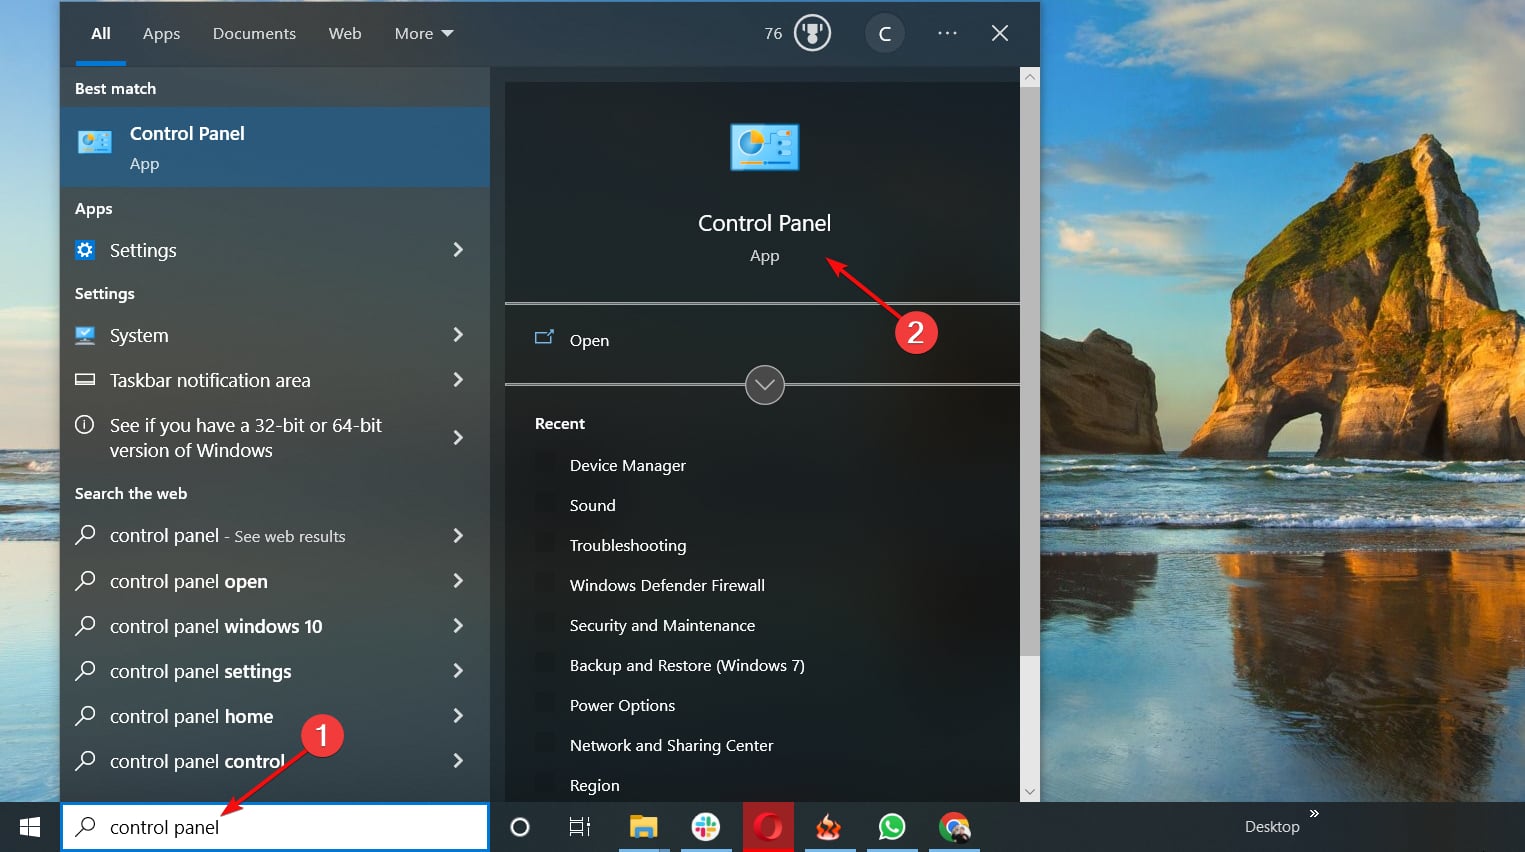Close the search panel with X
This screenshot has width=1525, height=852.
point(999,33)
